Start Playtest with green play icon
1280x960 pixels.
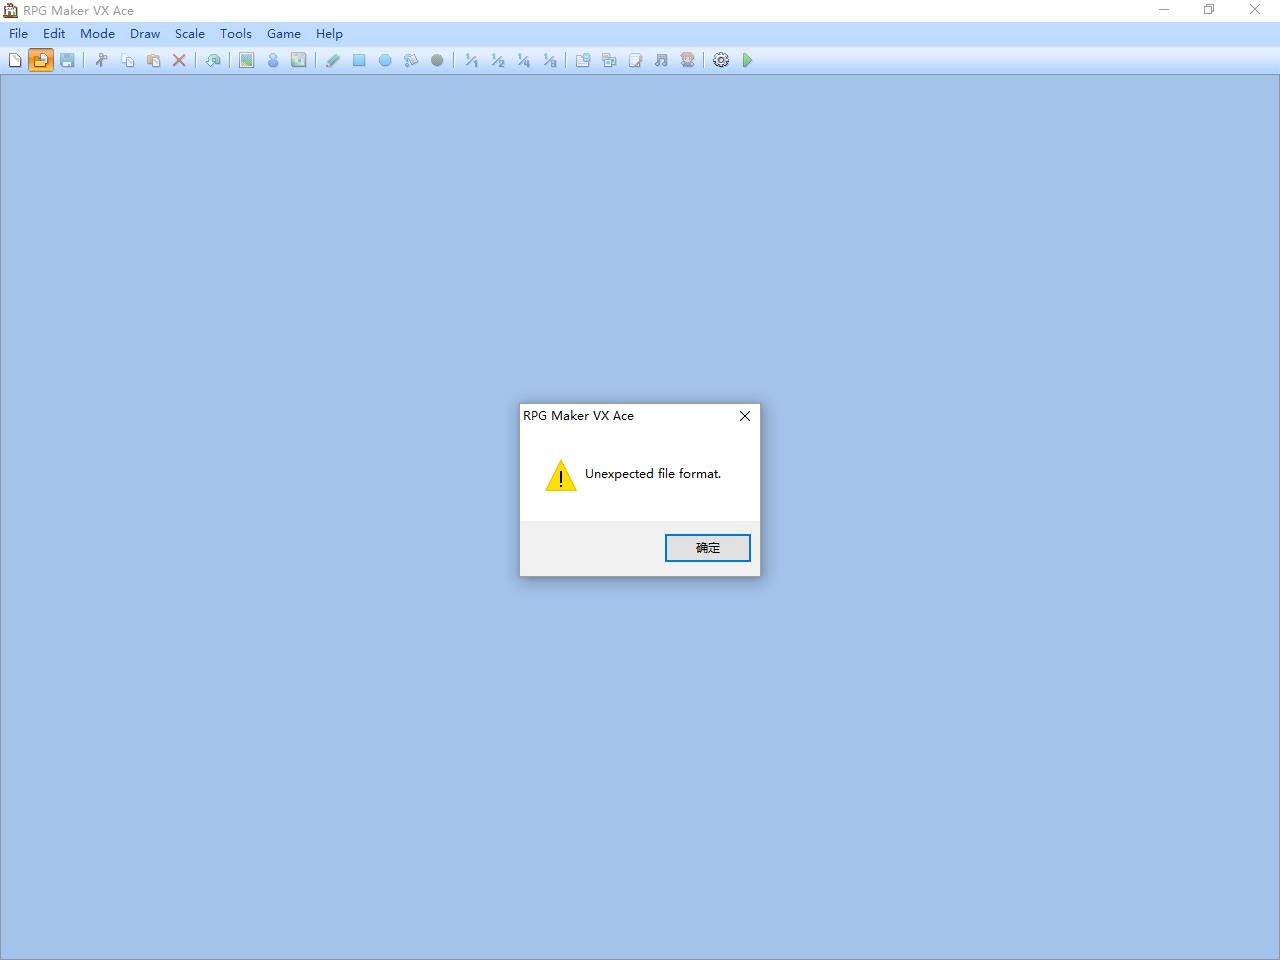point(747,60)
